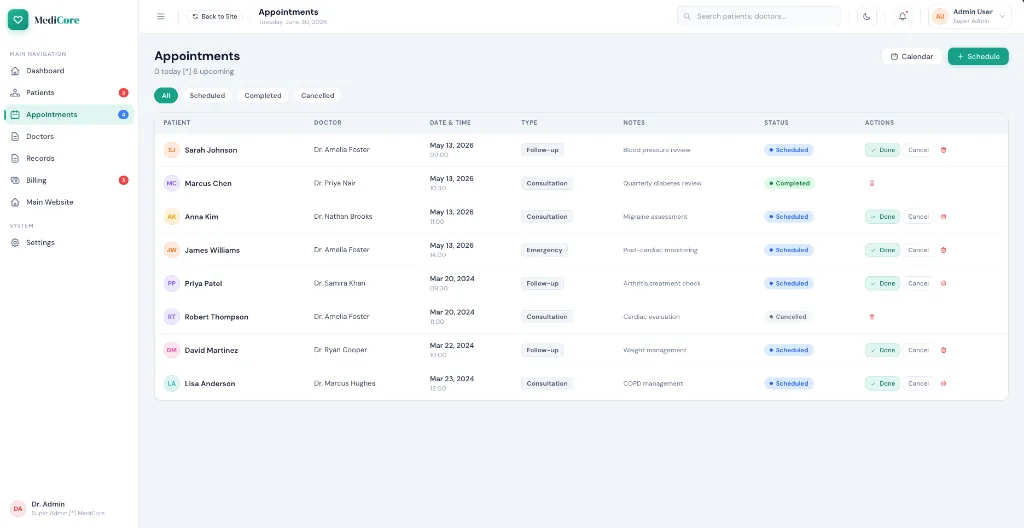Click Marcus Chen's MC avatar

pos(171,184)
